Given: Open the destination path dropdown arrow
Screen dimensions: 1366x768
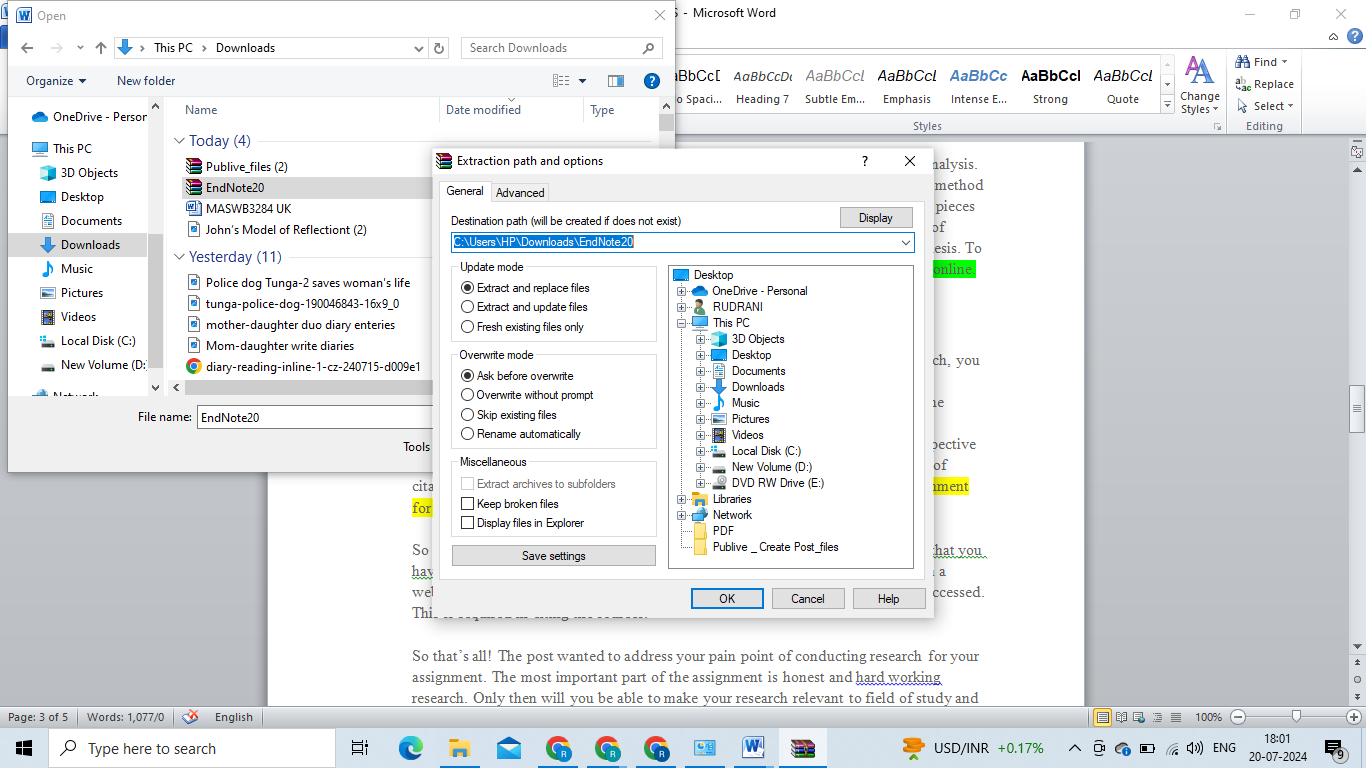Looking at the screenshot, I should (906, 242).
